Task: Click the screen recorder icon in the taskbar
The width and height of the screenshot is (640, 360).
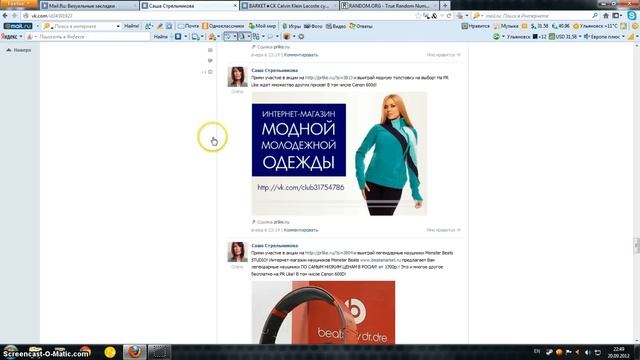Action: point(159,352)
